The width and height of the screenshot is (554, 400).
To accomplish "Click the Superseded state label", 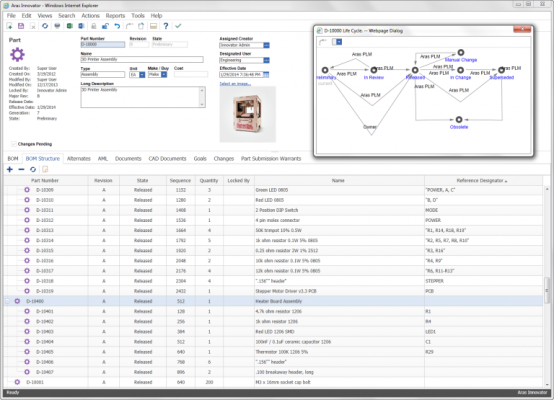I will [x=502, y=77].
